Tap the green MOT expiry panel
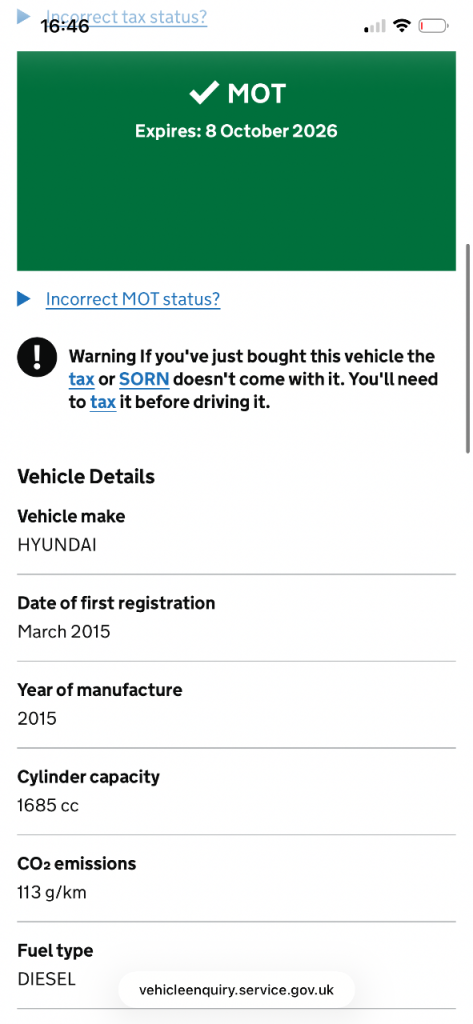Image resolution: width=473 pixels, height=1024 pixels. pos(236,161)
